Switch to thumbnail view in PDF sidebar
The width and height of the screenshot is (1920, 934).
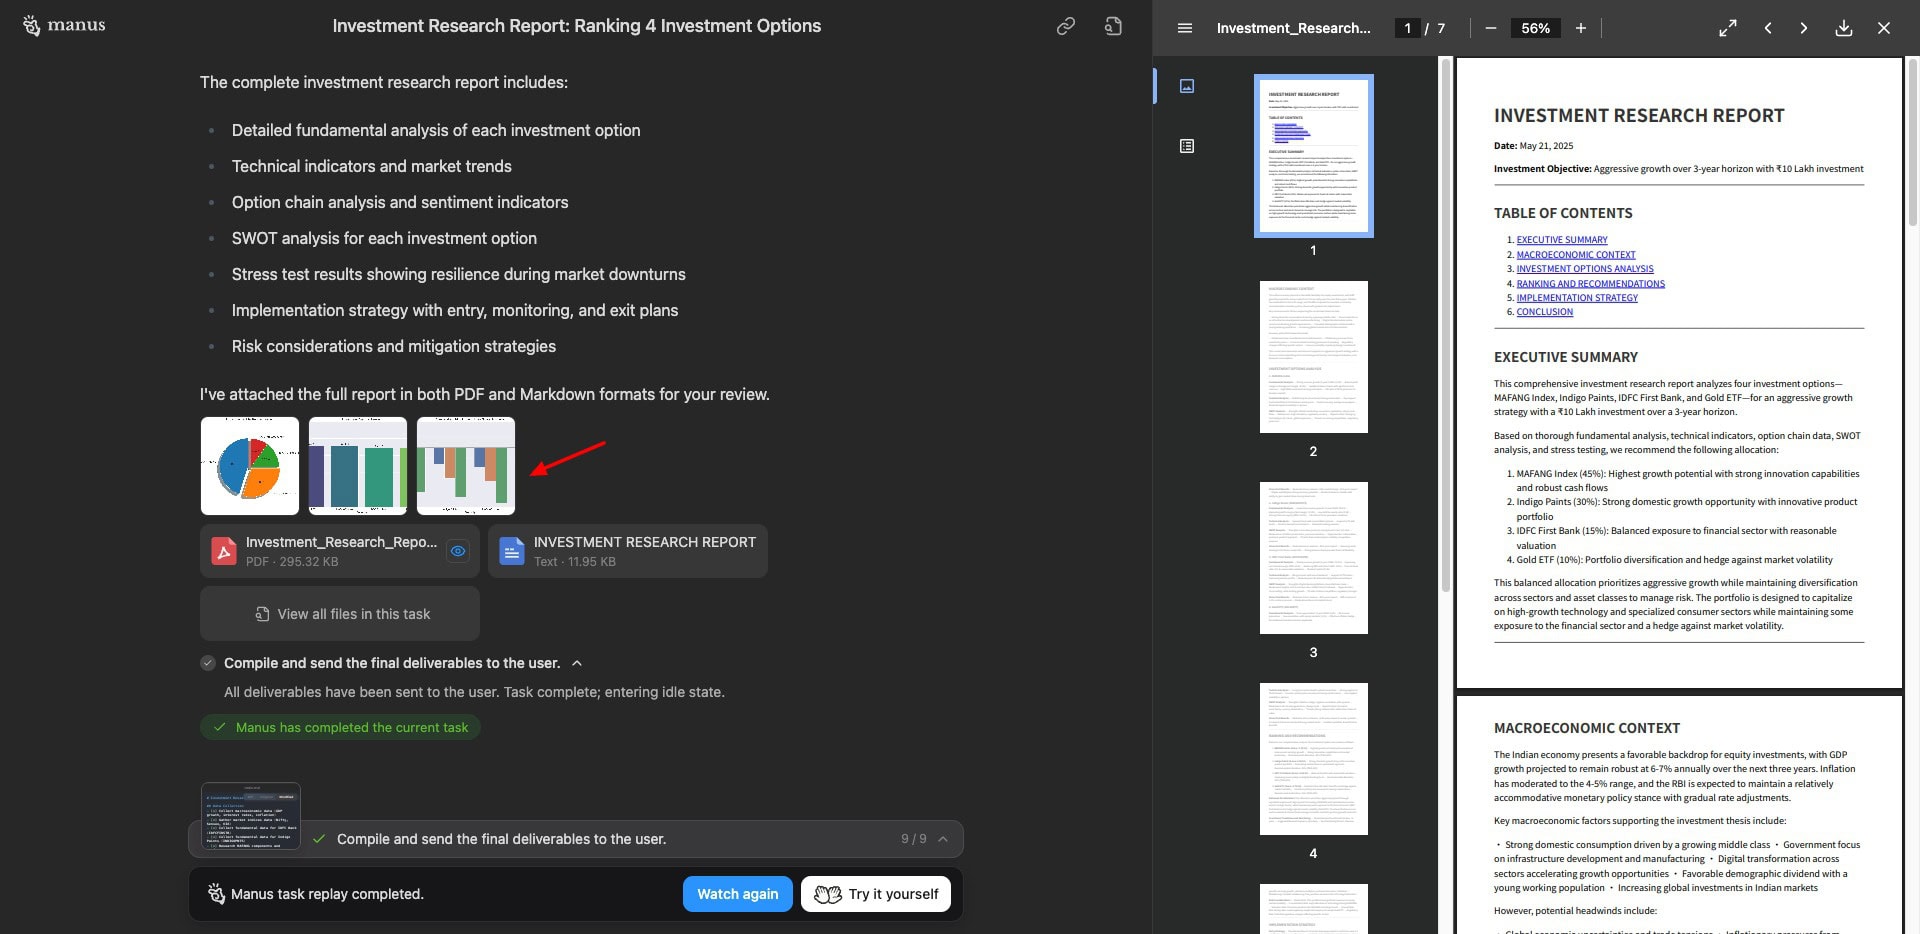[x=1187, y=86]
